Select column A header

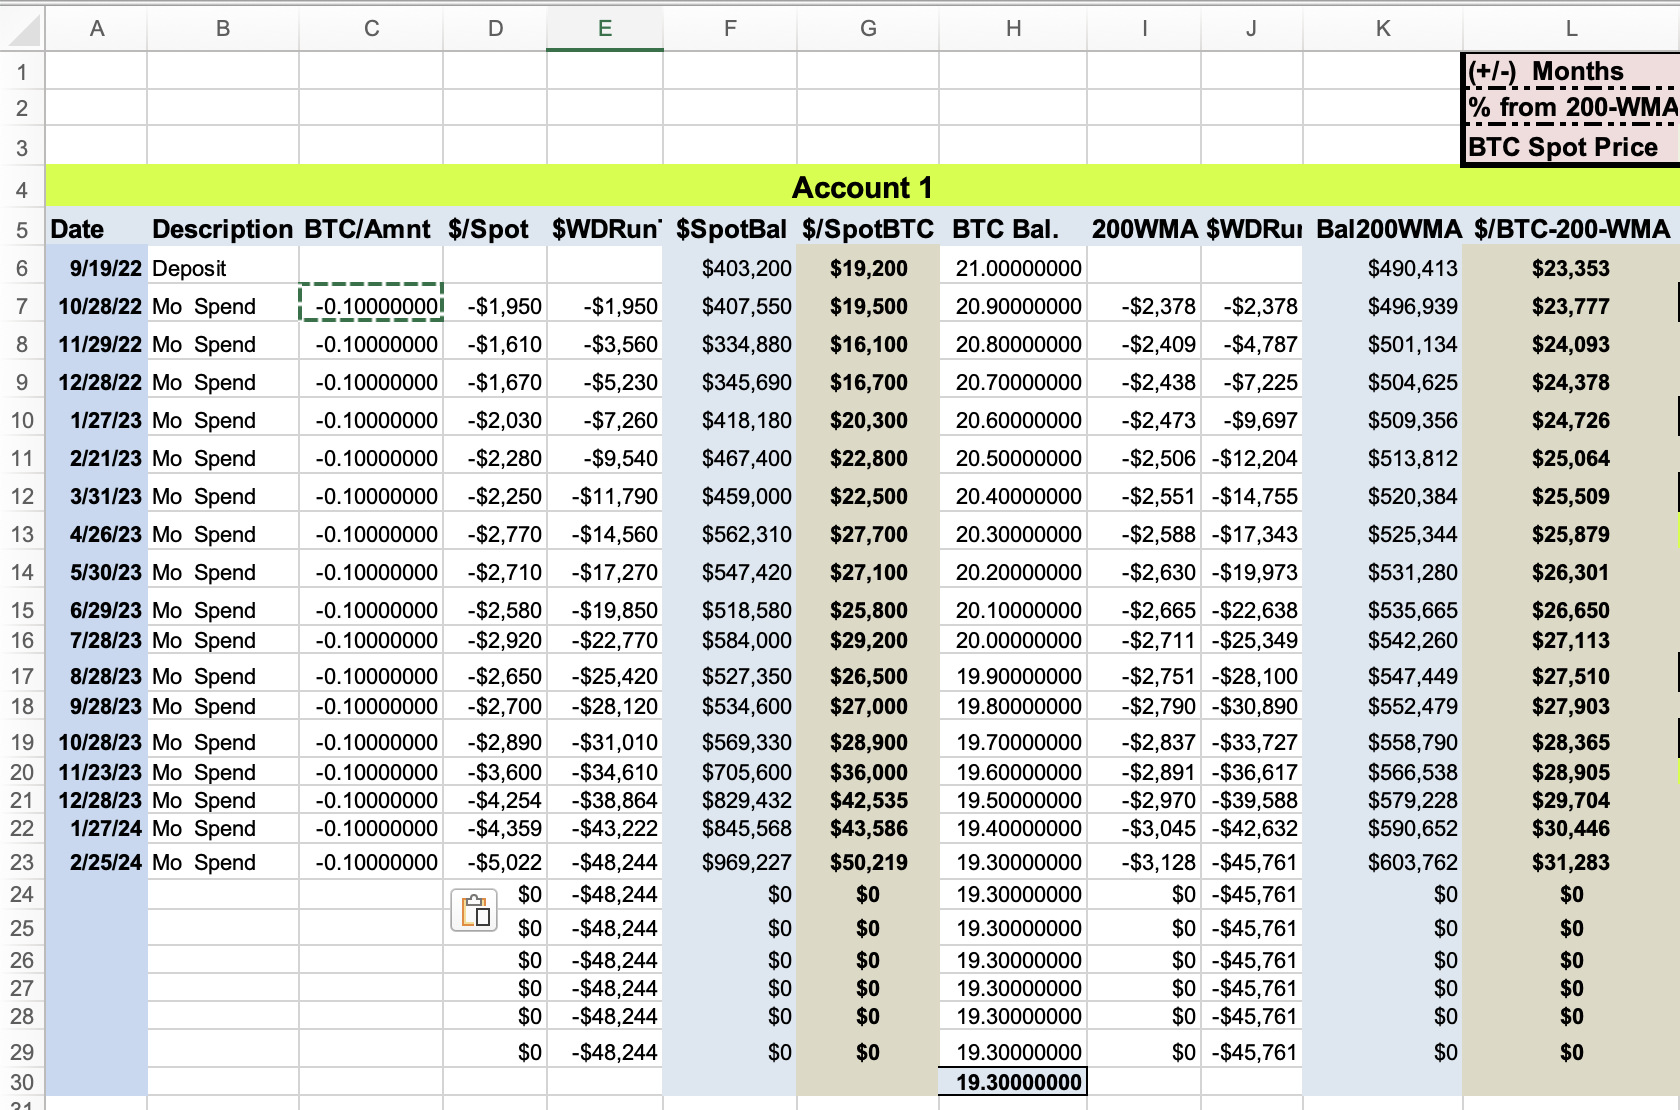tap(97, 29)
